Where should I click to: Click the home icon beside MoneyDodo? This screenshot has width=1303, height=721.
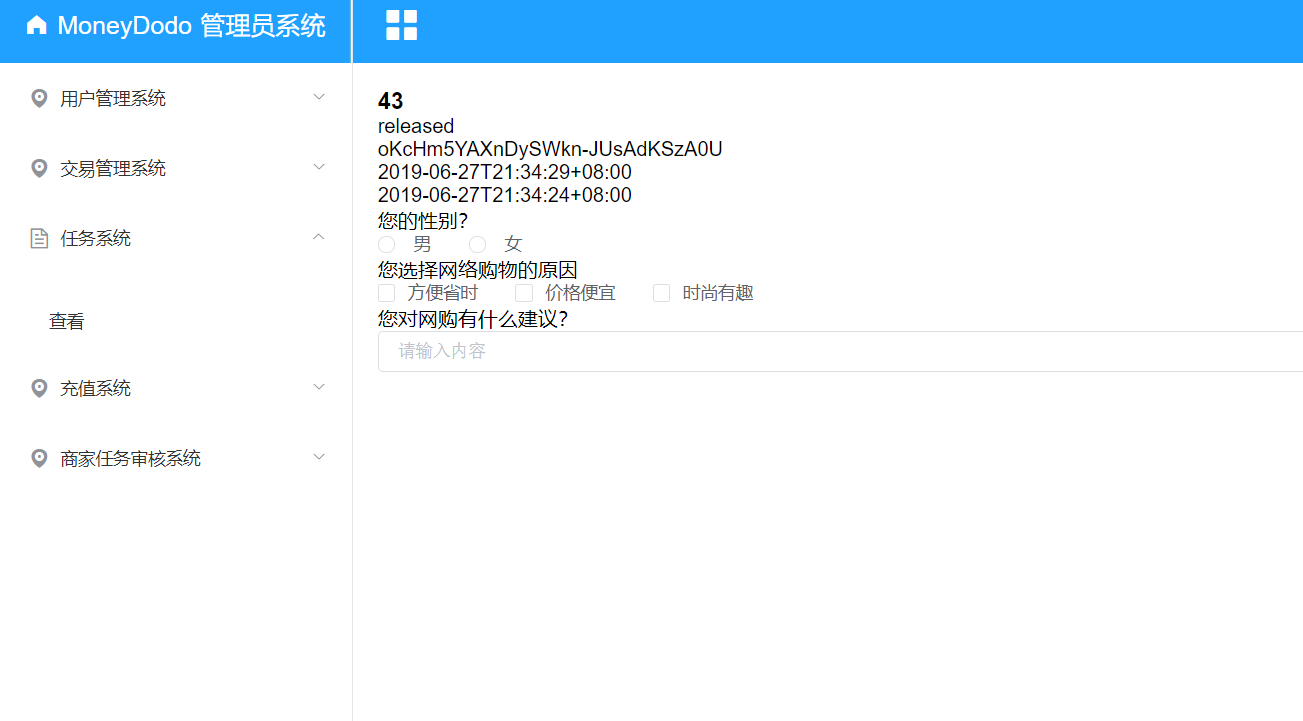click(x=37, y=25)
